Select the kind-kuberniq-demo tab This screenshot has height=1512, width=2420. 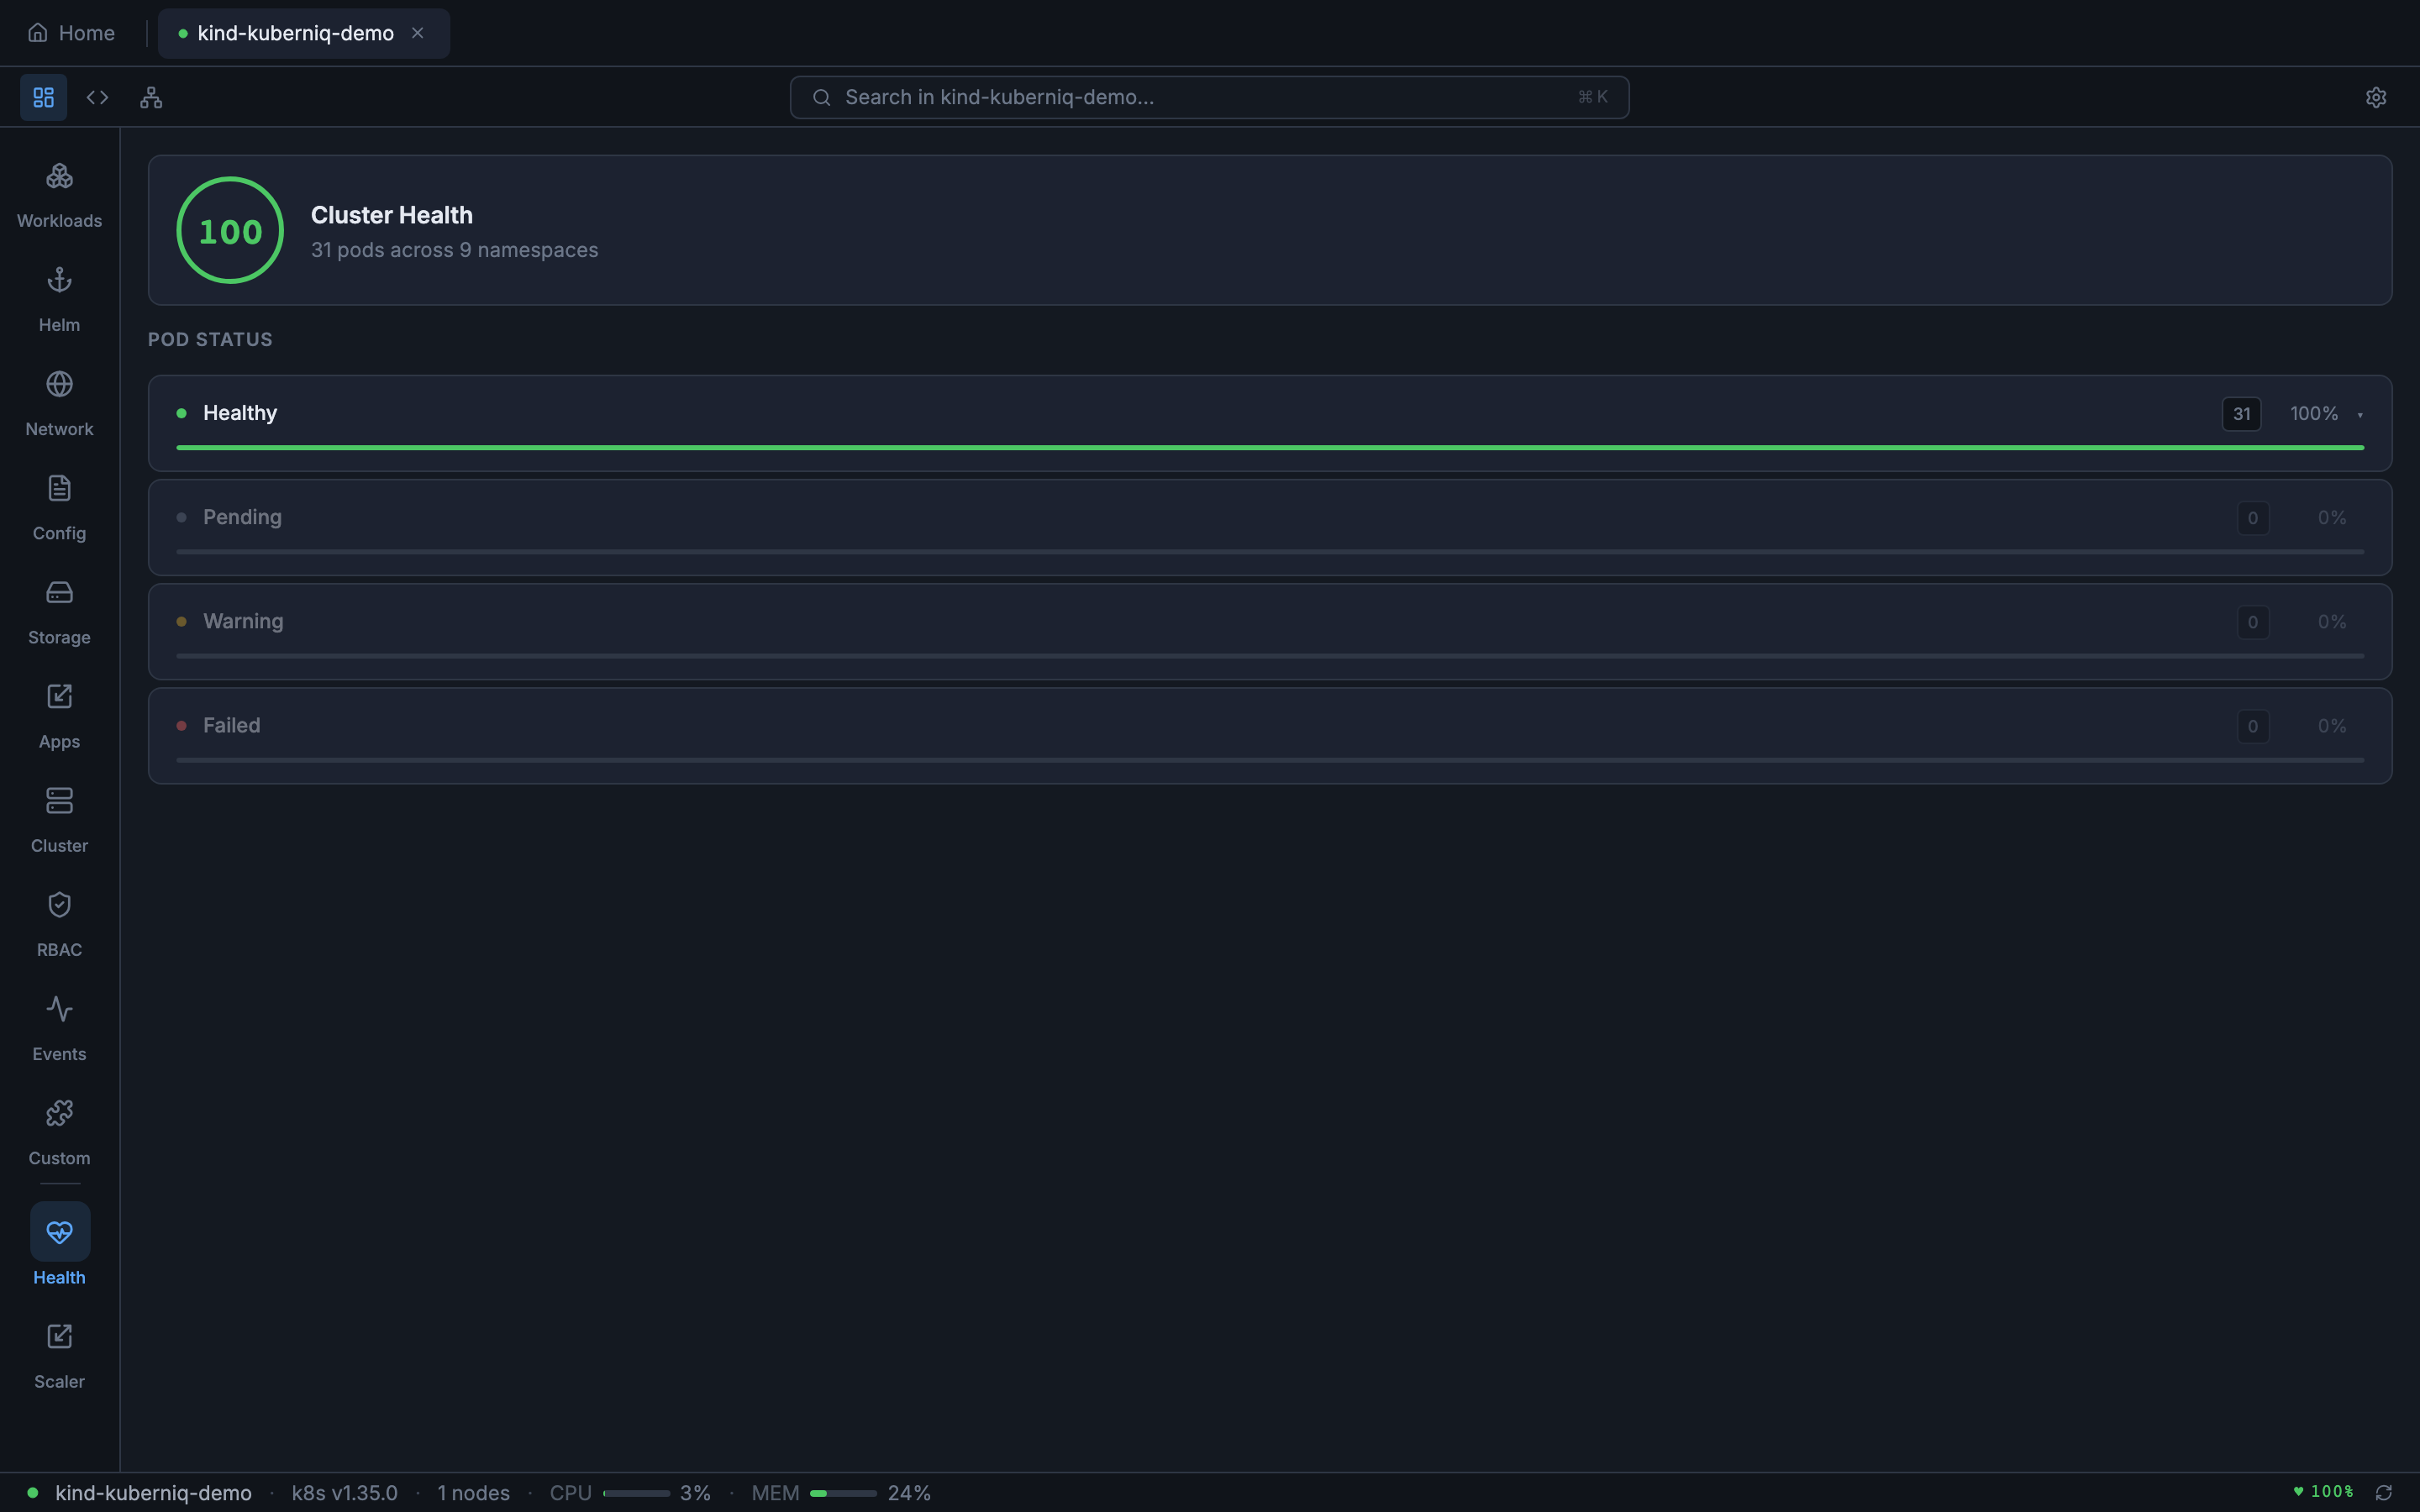pyautogui.click(x=294, y=33)
